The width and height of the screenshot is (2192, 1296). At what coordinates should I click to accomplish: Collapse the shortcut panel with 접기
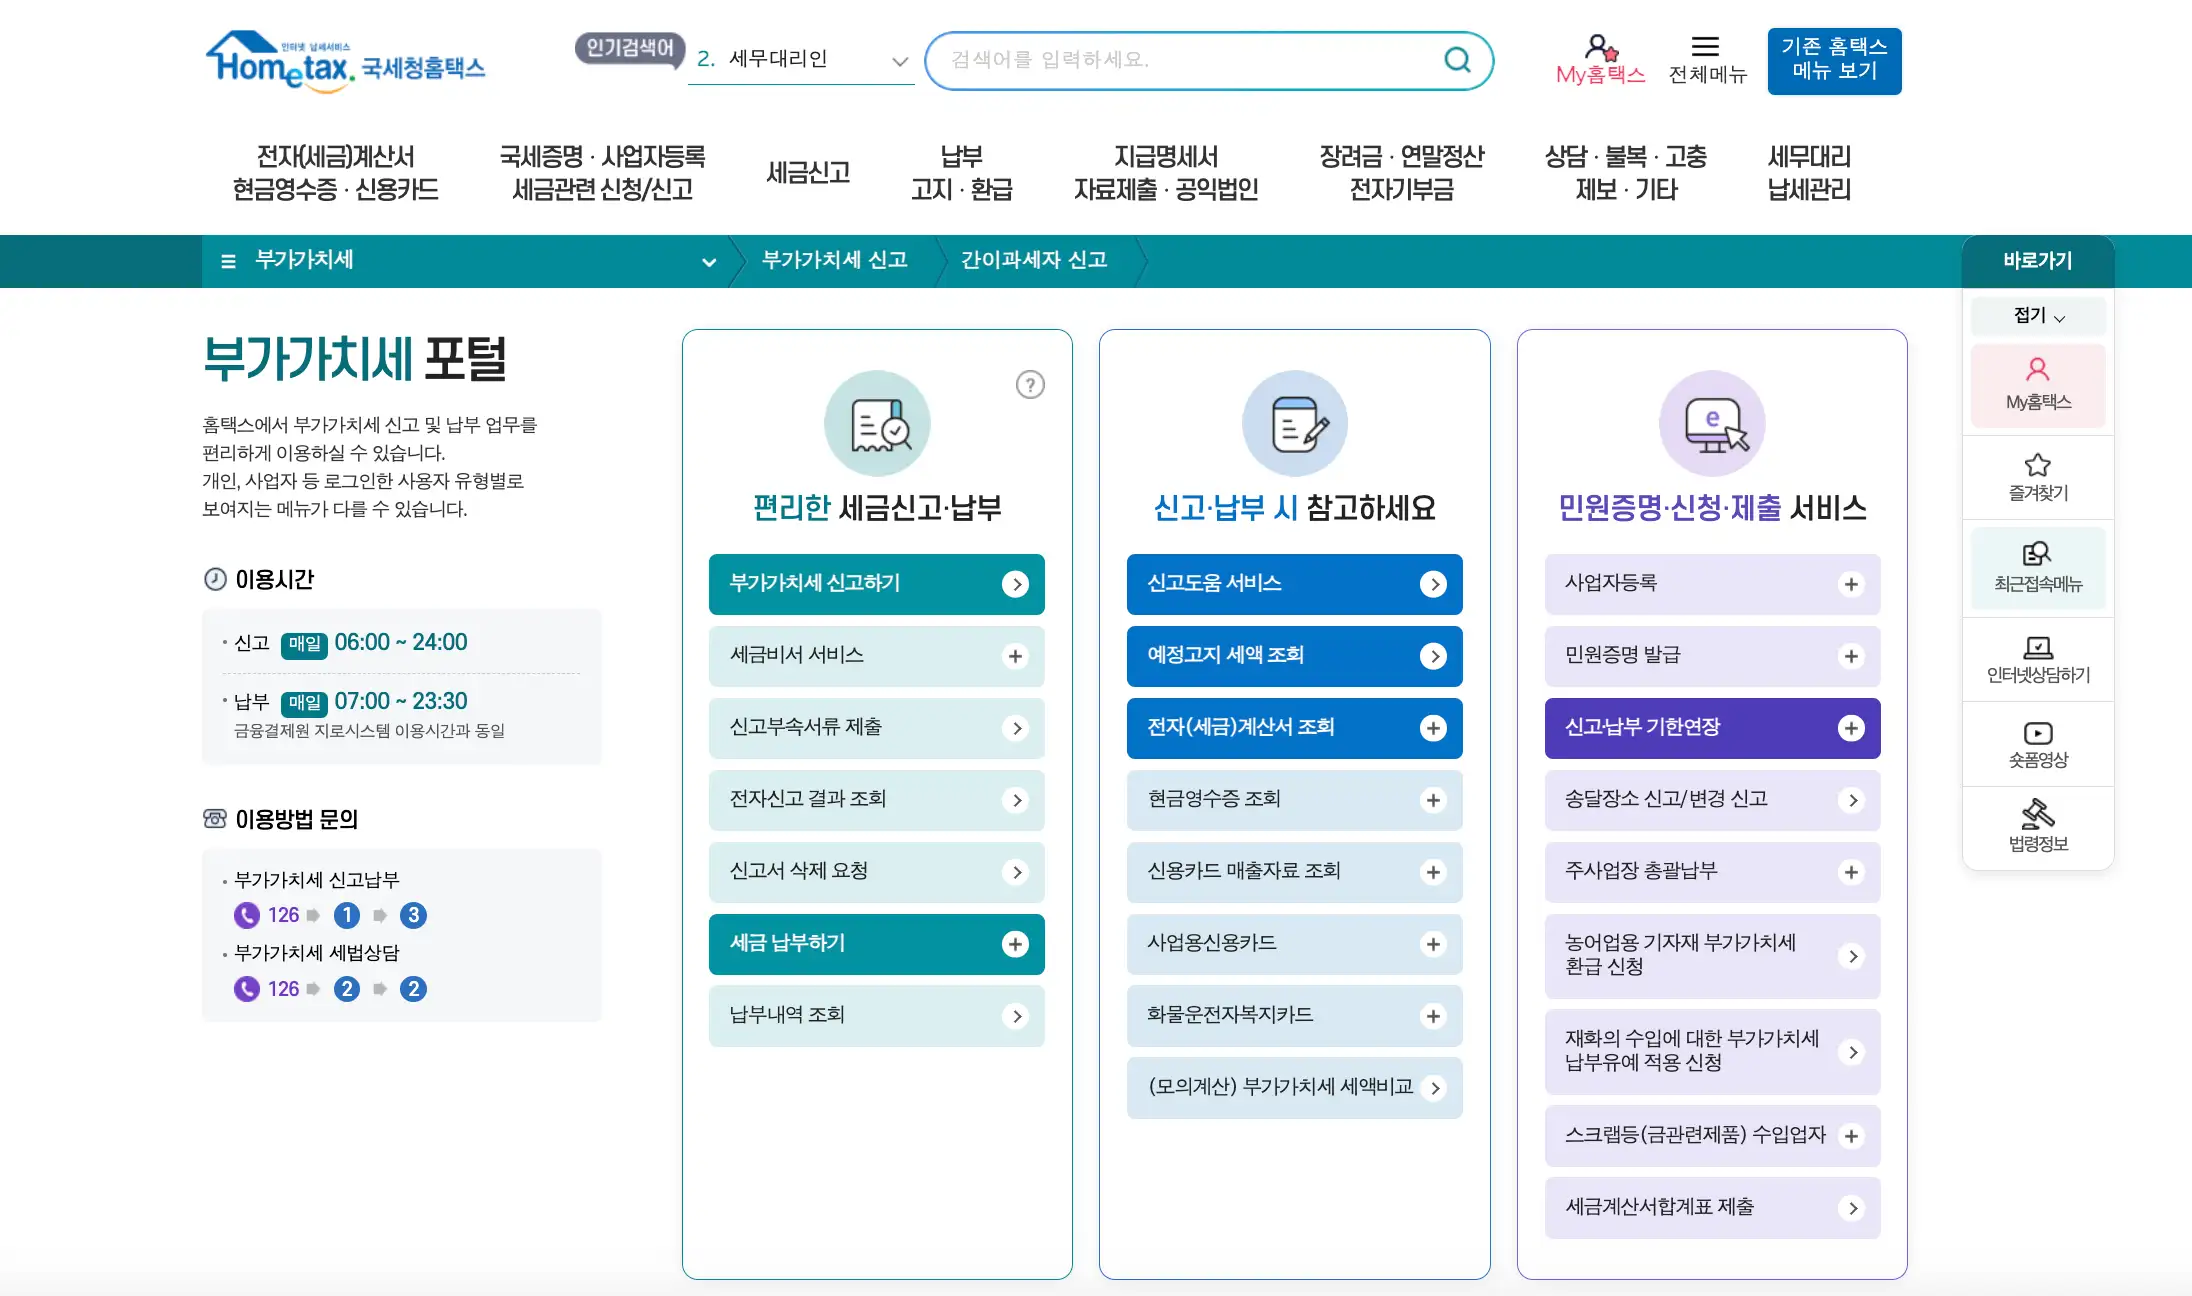pos(2038,316)
